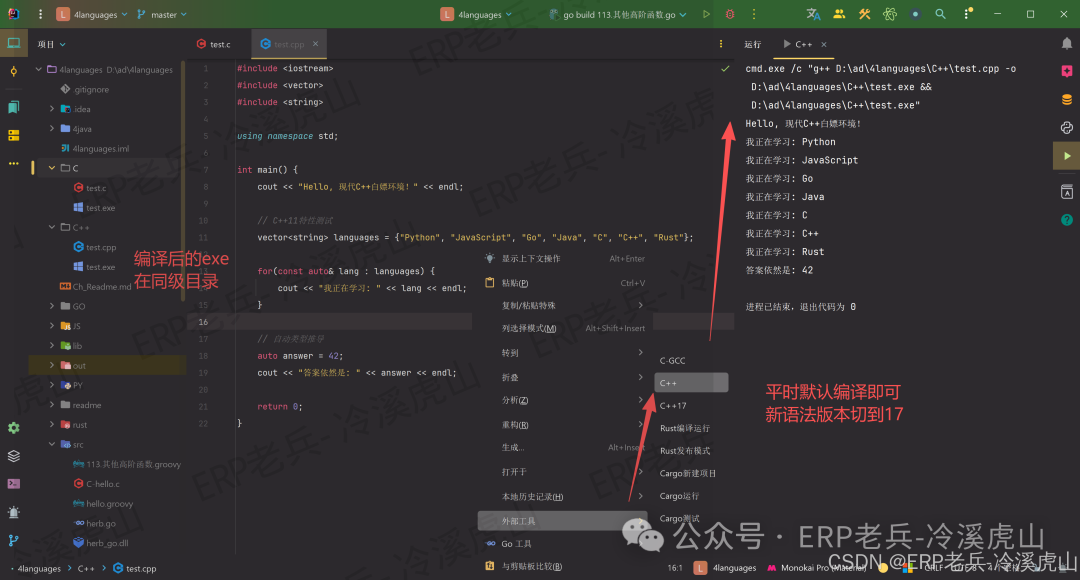The width and height of the screenshot is (1080, 580).
Task: Select herb_go.dll file in tree
Action: tap(107, 543)
